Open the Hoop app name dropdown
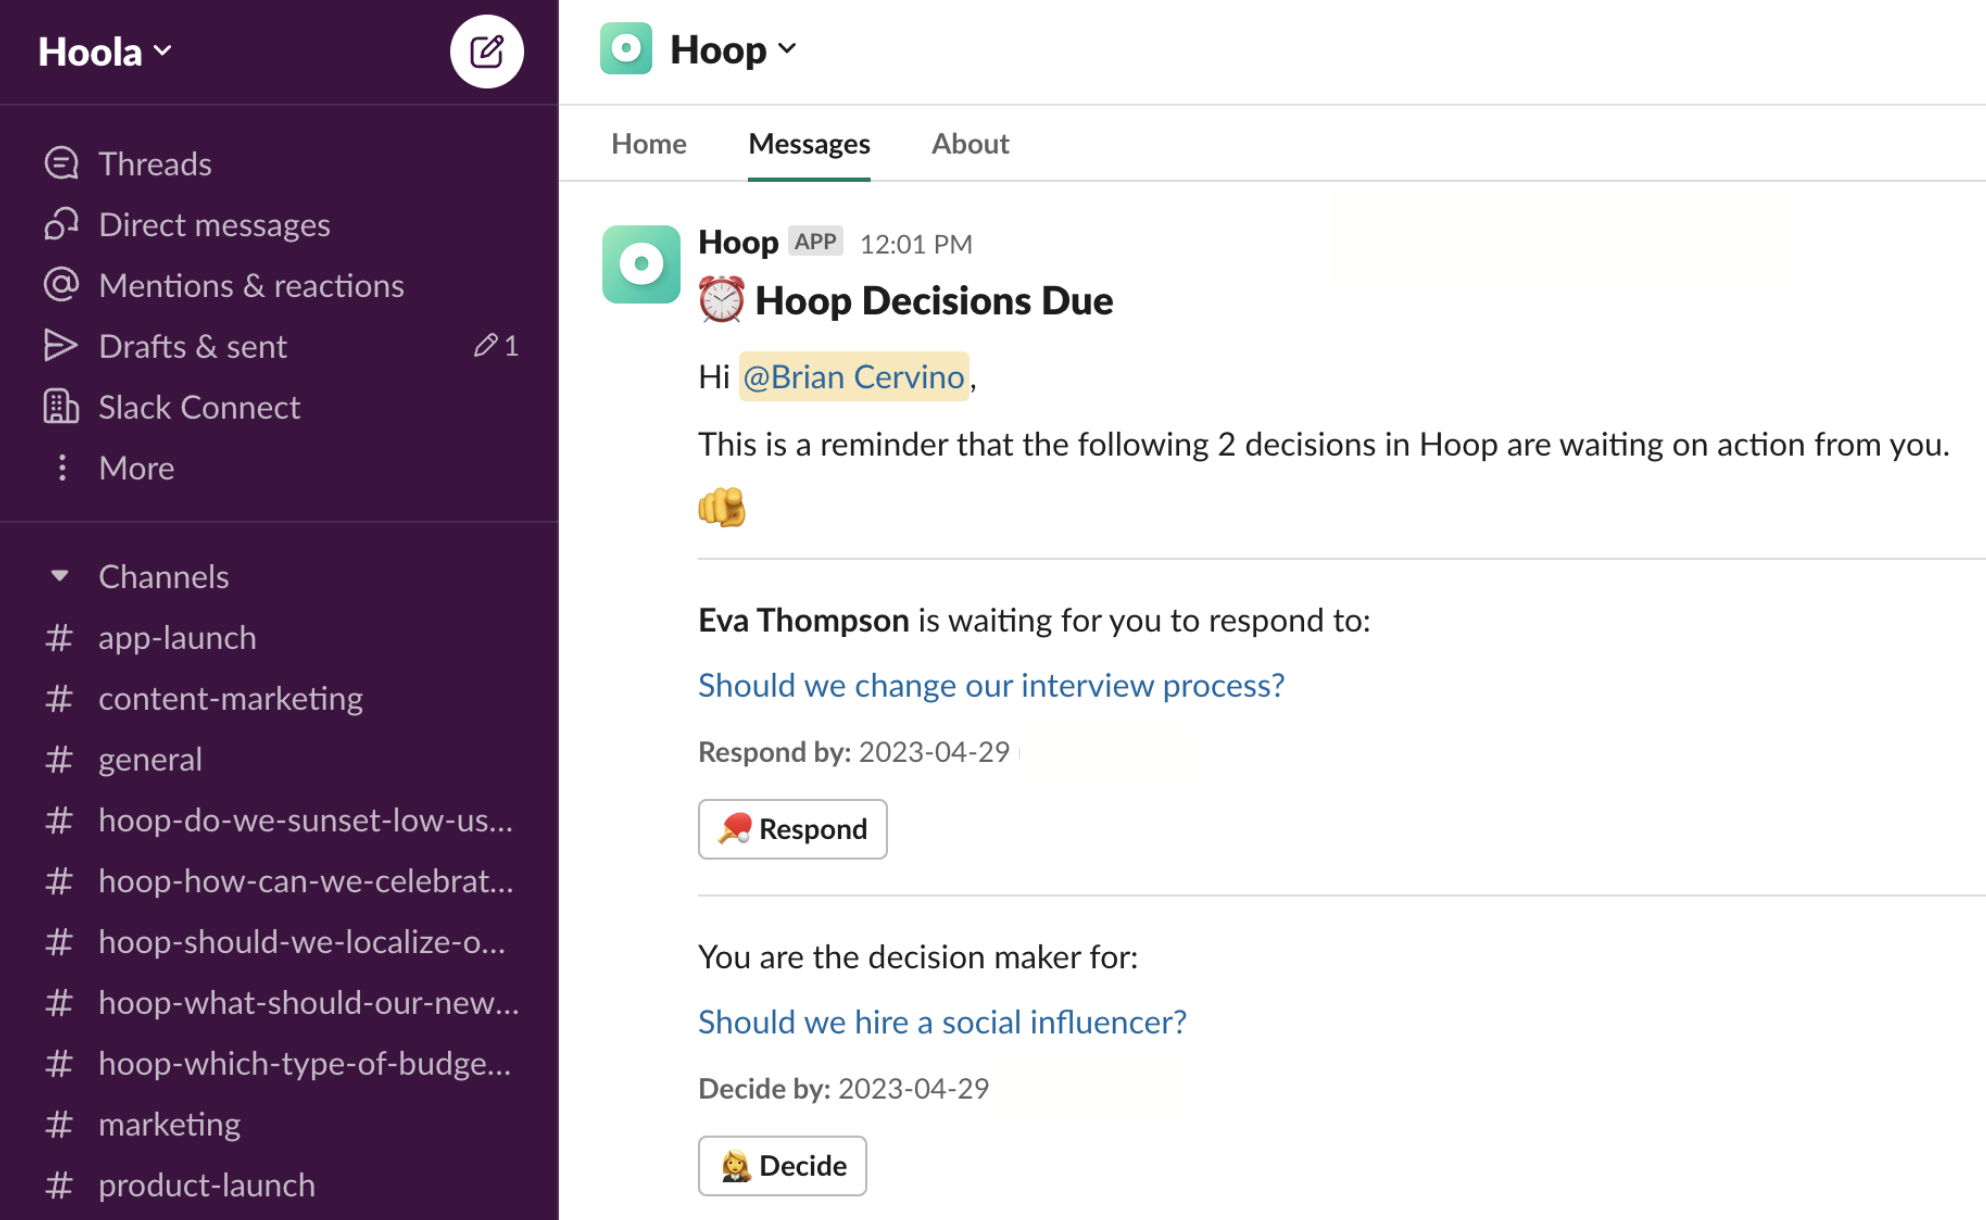Viewport: 1986px width, 1220px height. coord(733,49)
